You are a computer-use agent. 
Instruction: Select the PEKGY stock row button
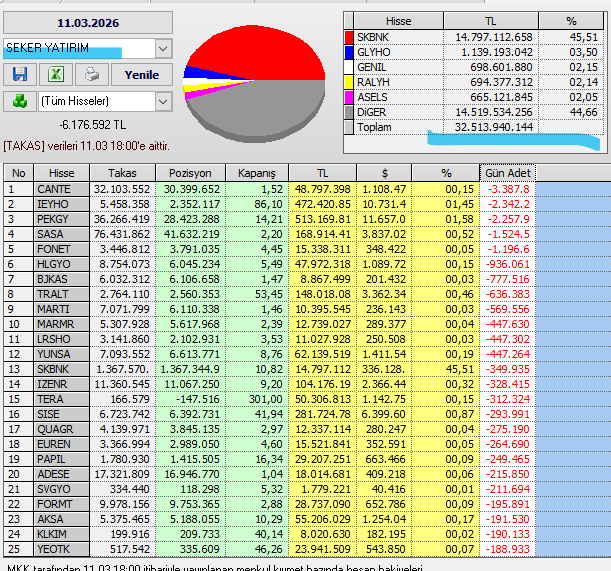pos(62,219)
